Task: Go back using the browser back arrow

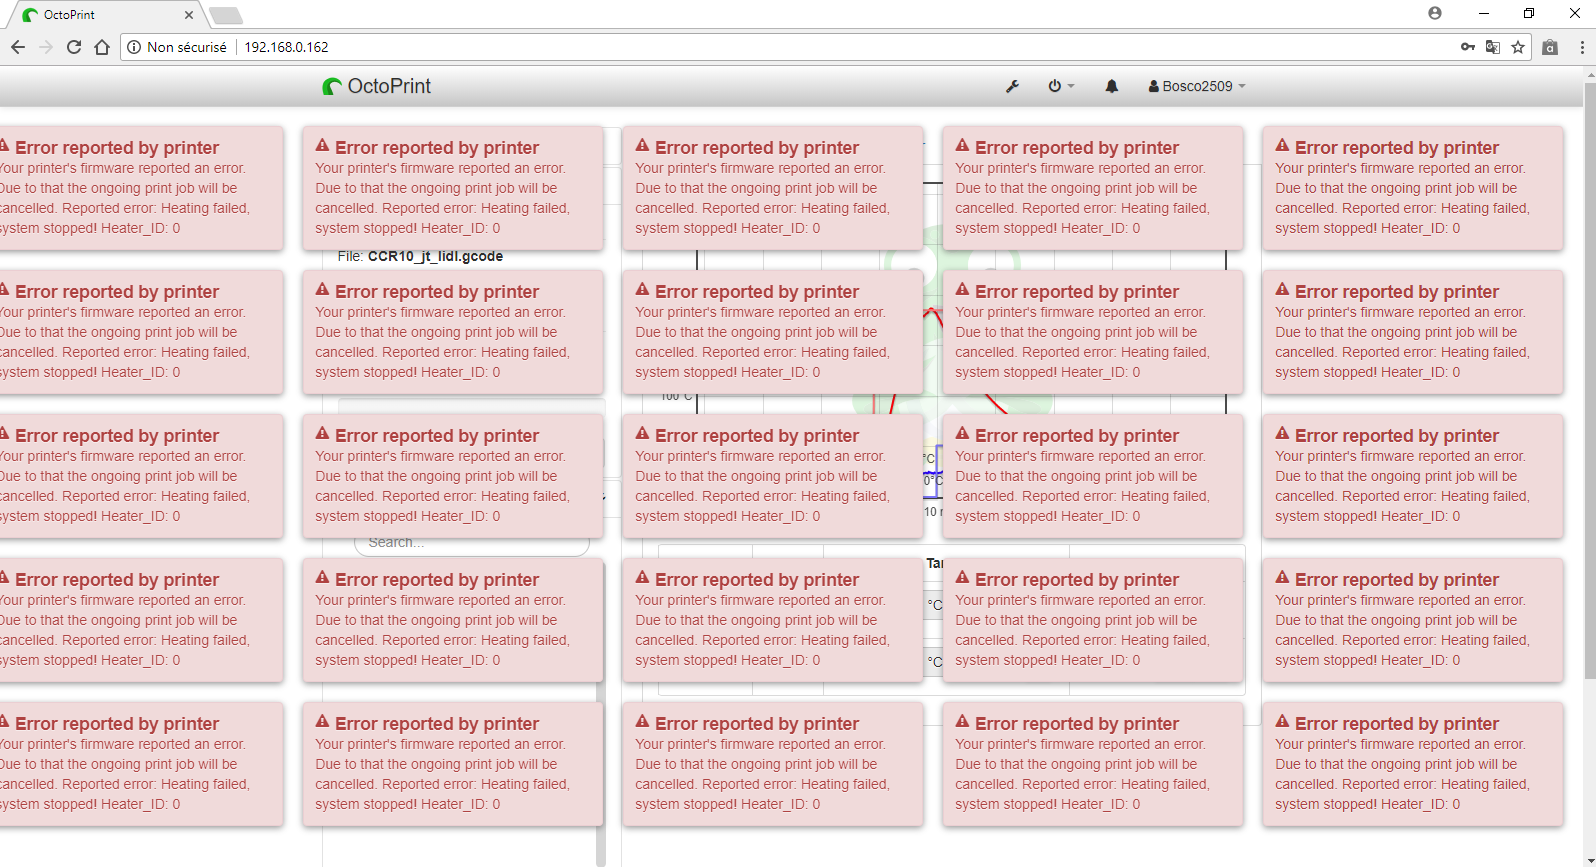Action: pyautogui.click(x=18, y=47)
